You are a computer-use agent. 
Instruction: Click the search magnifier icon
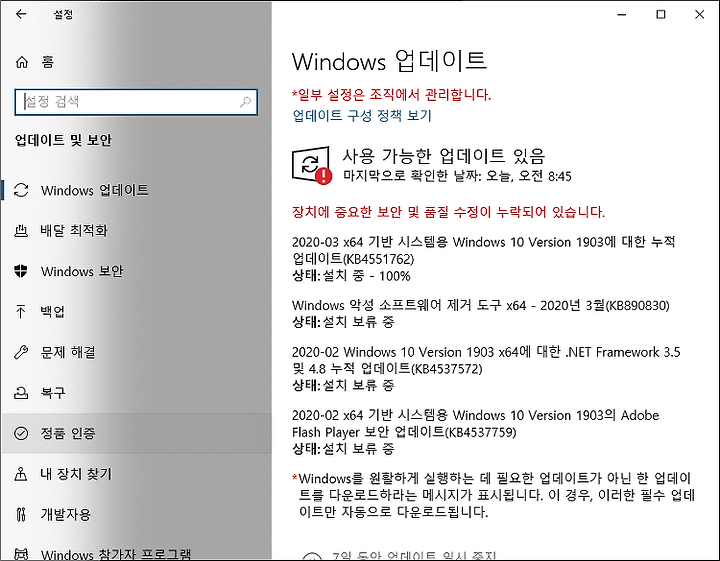245,101
